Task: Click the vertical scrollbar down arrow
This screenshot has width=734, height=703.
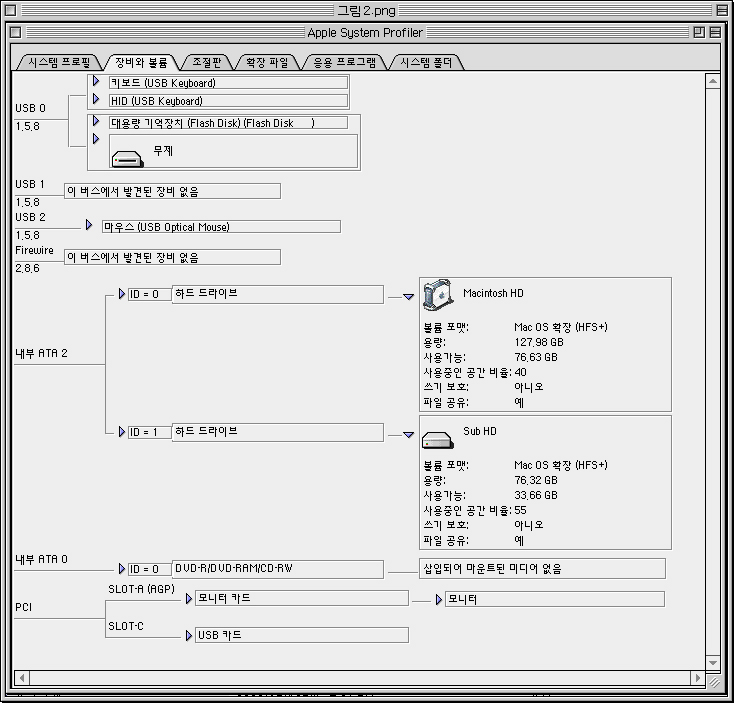Action: [712, 663]
